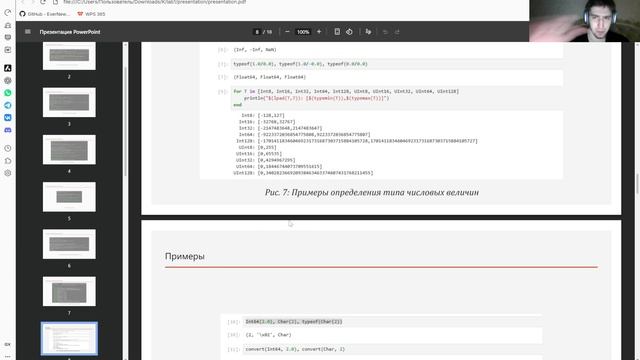Click the 'for T in [Int8...' code line
The image size is (640, 360).
[x=346, y=91]
